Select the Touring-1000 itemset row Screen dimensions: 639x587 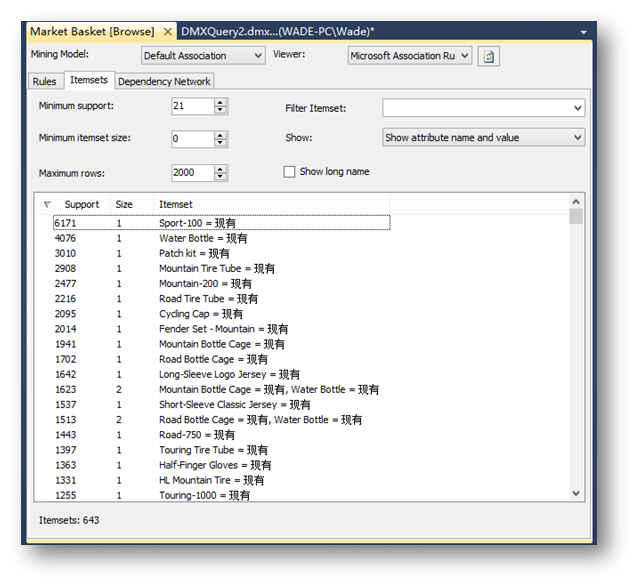(222, 495)
